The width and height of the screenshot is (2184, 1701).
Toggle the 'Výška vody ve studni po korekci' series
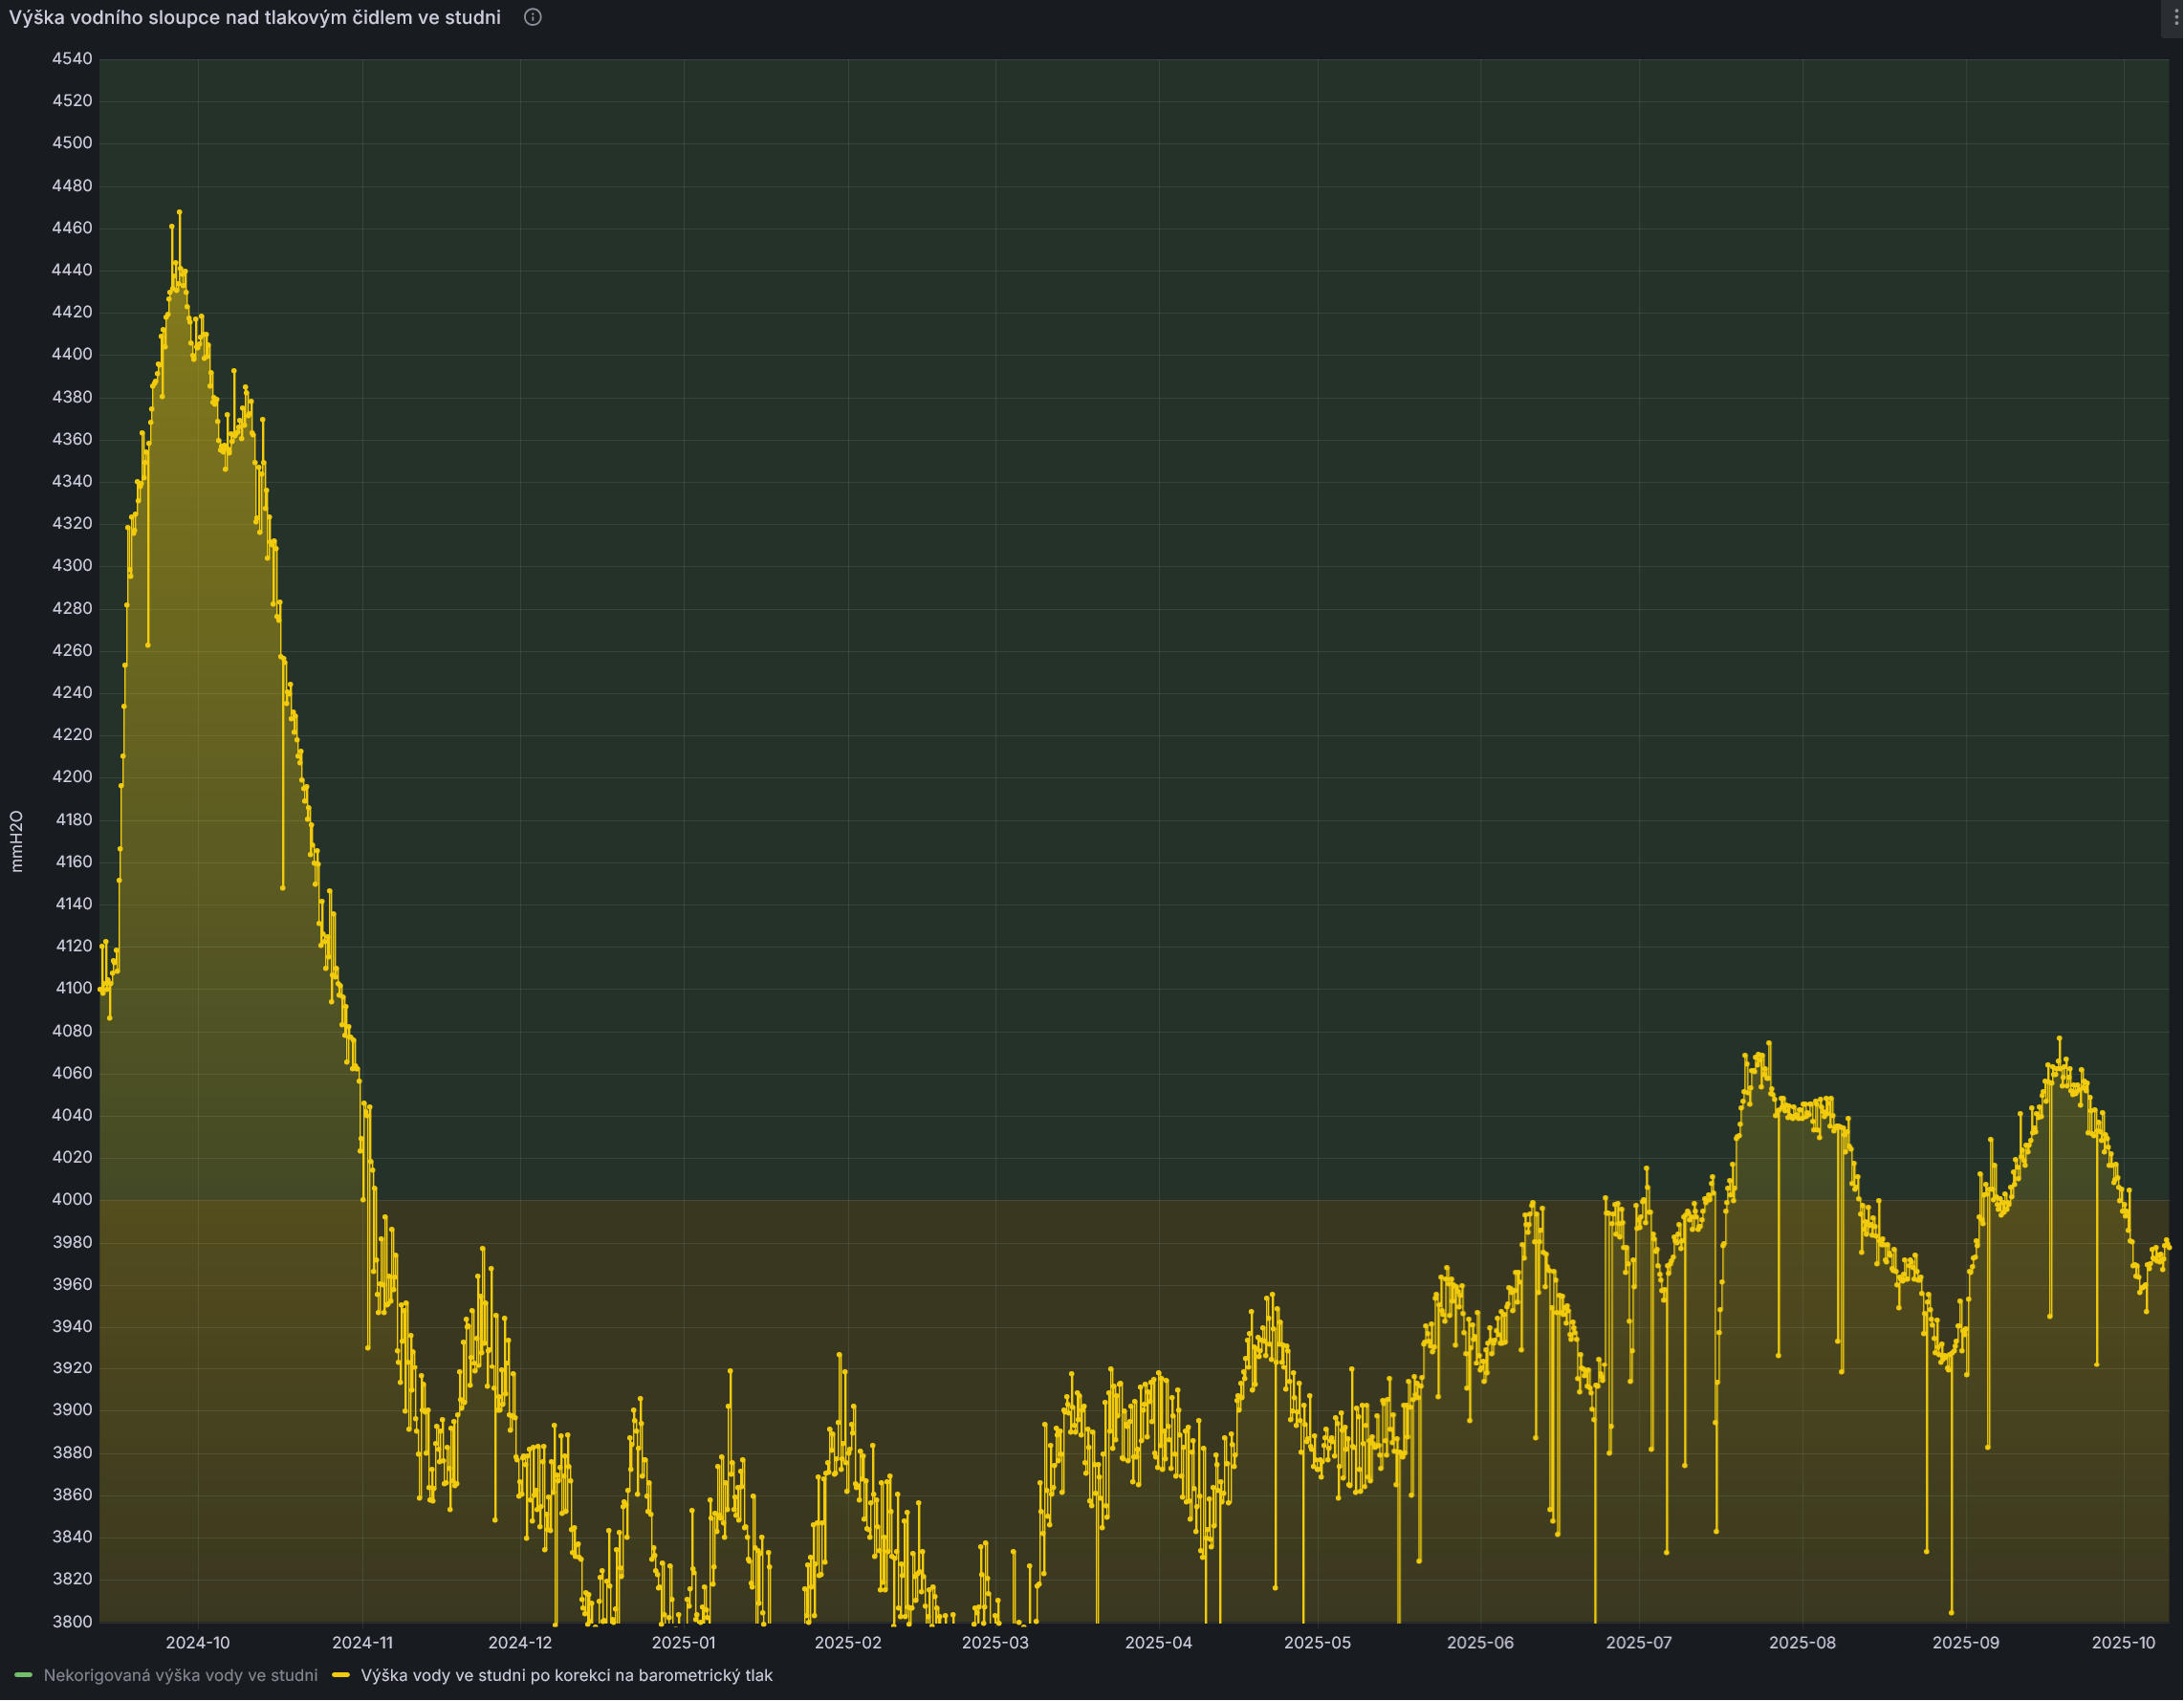566,1675
